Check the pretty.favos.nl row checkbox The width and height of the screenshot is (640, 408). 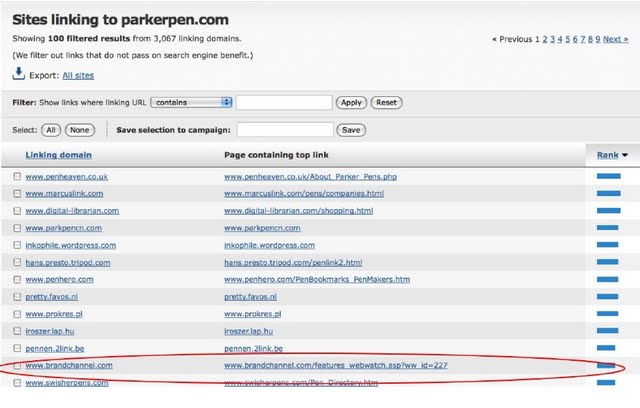pyautogui.click(x=17, y=297)
